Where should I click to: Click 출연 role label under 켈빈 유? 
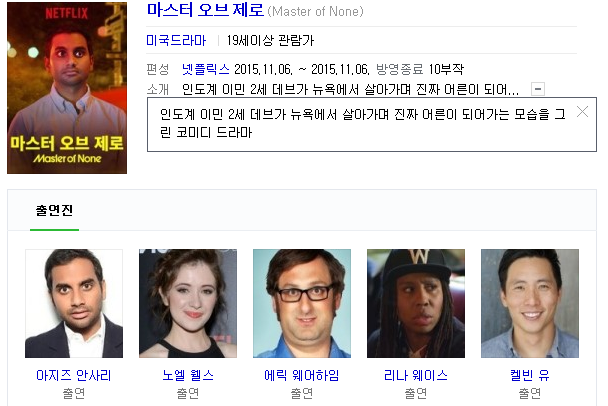coord(530,393)
